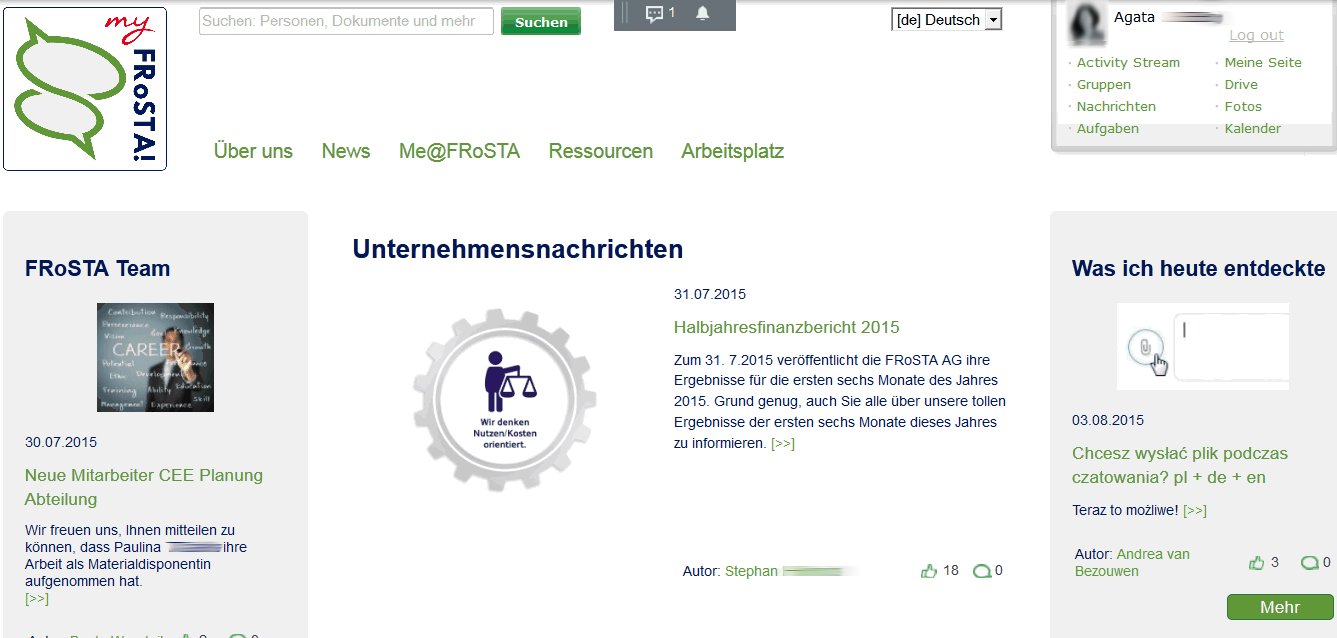Open the gear Nutzen/Kosten article image
Viewport: 1337px width, 638px height.
point(504,399)
